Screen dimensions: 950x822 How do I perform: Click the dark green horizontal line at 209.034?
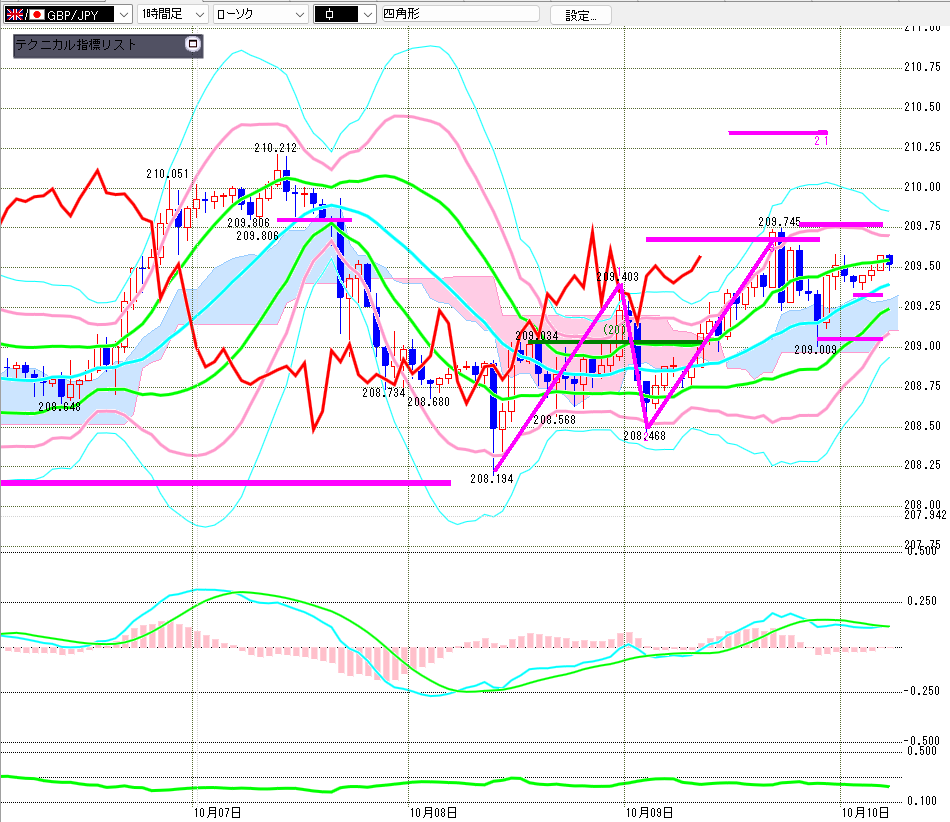point(614,342)
